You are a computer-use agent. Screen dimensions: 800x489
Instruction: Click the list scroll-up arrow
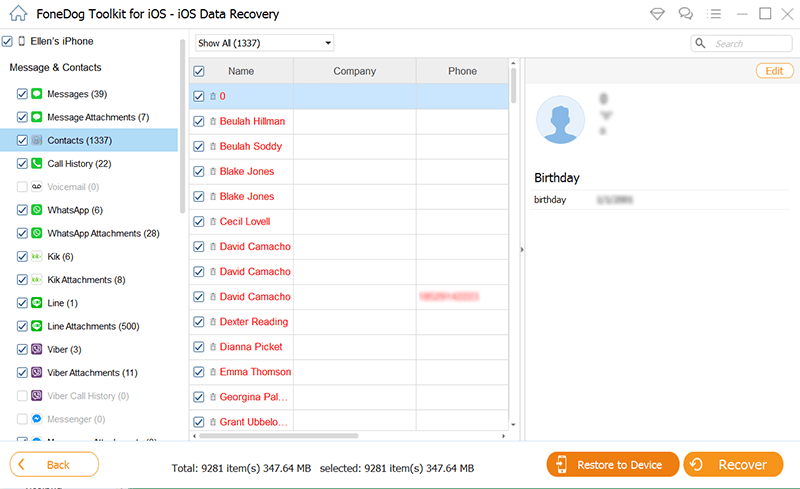(x=513, y=63)
